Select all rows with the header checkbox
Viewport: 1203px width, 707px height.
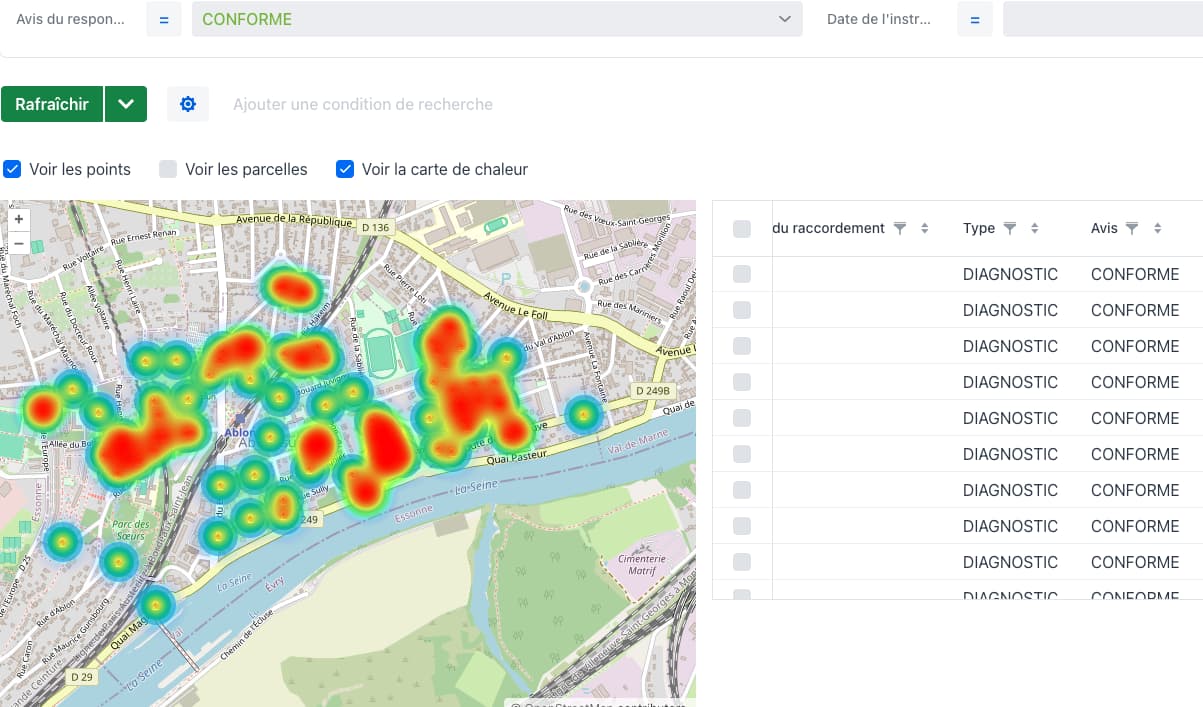point(741,228)
